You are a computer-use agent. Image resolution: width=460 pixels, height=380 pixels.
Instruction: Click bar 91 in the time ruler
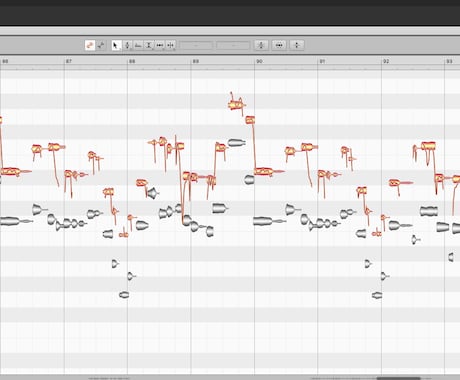(322, 61)
